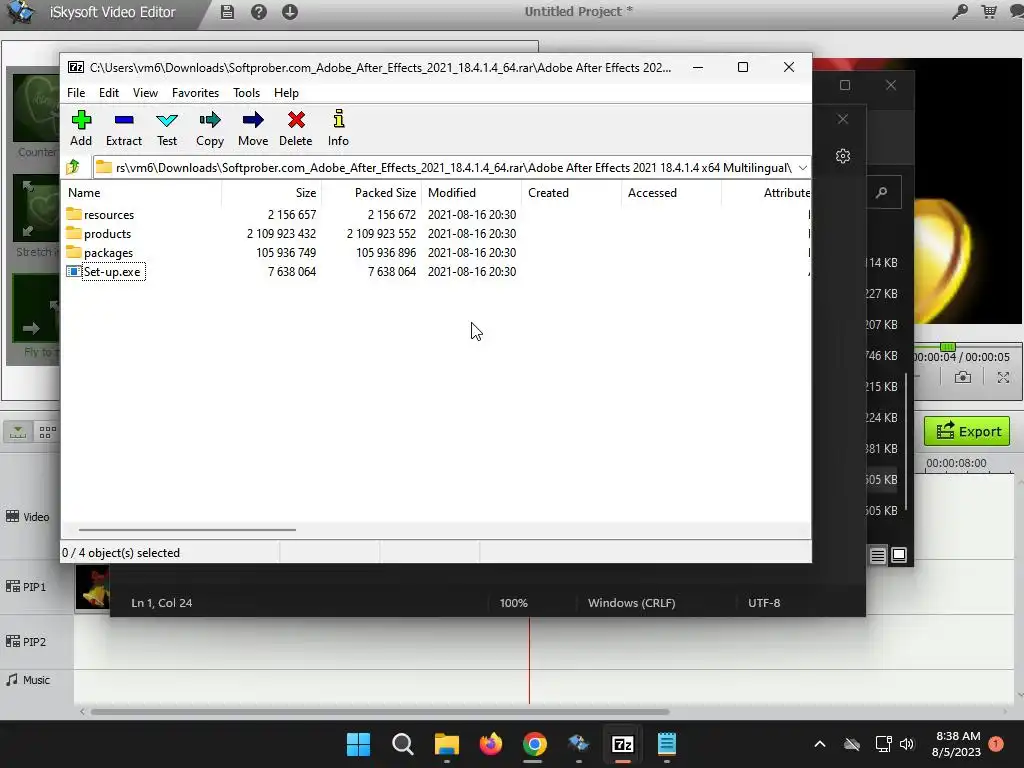The width and height of the screenshot is (1024, 768).
Task: Show hidden system tray icons
Action: click(820, 744)
